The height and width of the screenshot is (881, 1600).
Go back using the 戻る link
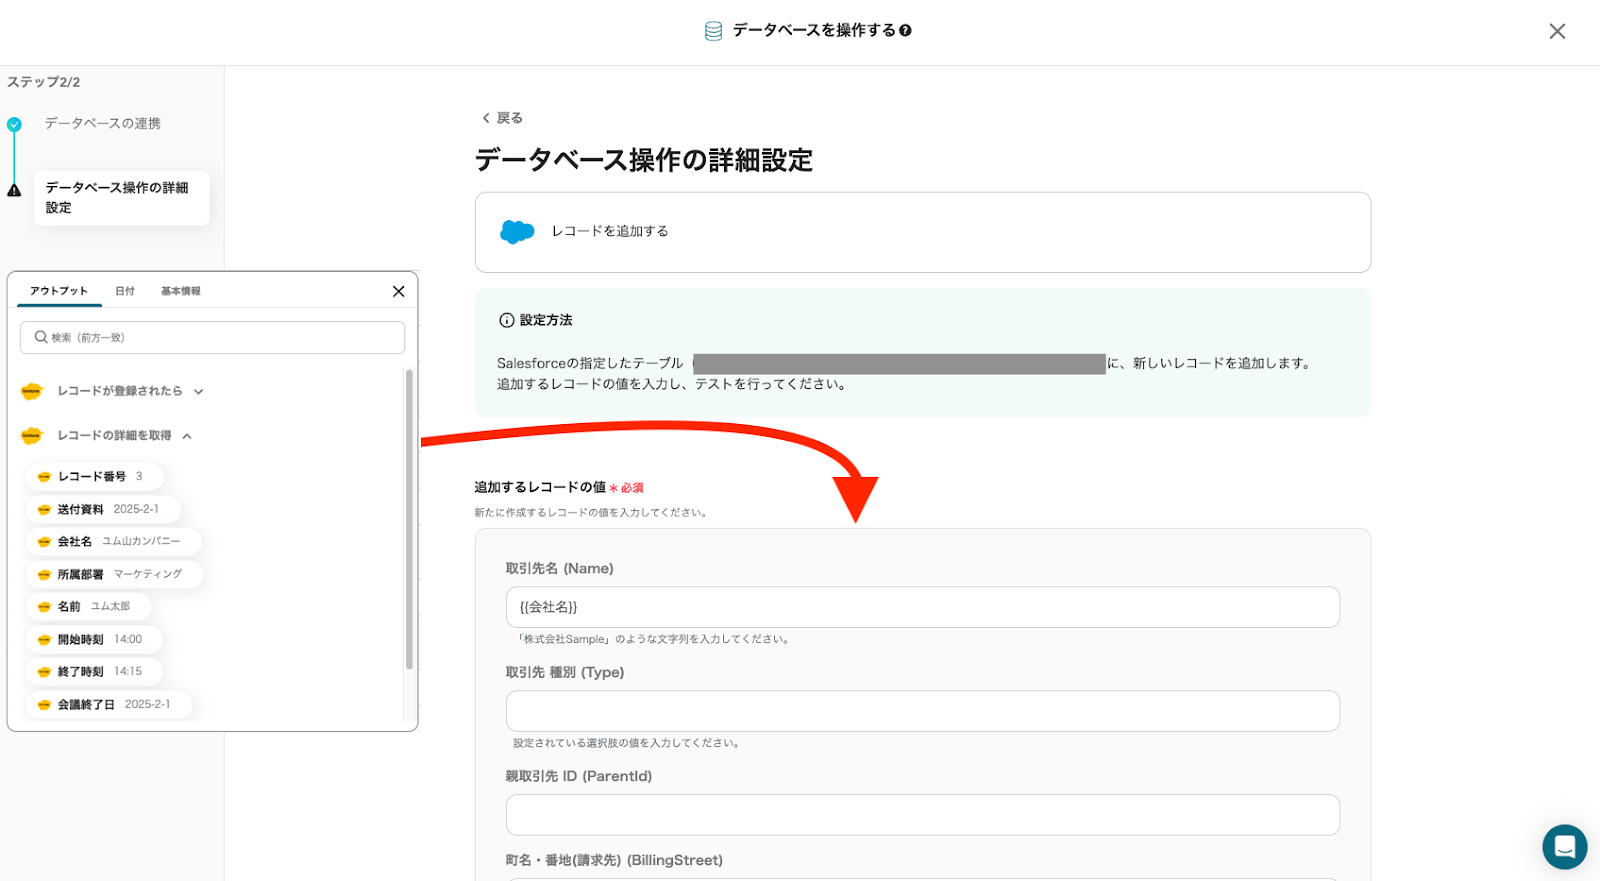[x=502, y=118]
